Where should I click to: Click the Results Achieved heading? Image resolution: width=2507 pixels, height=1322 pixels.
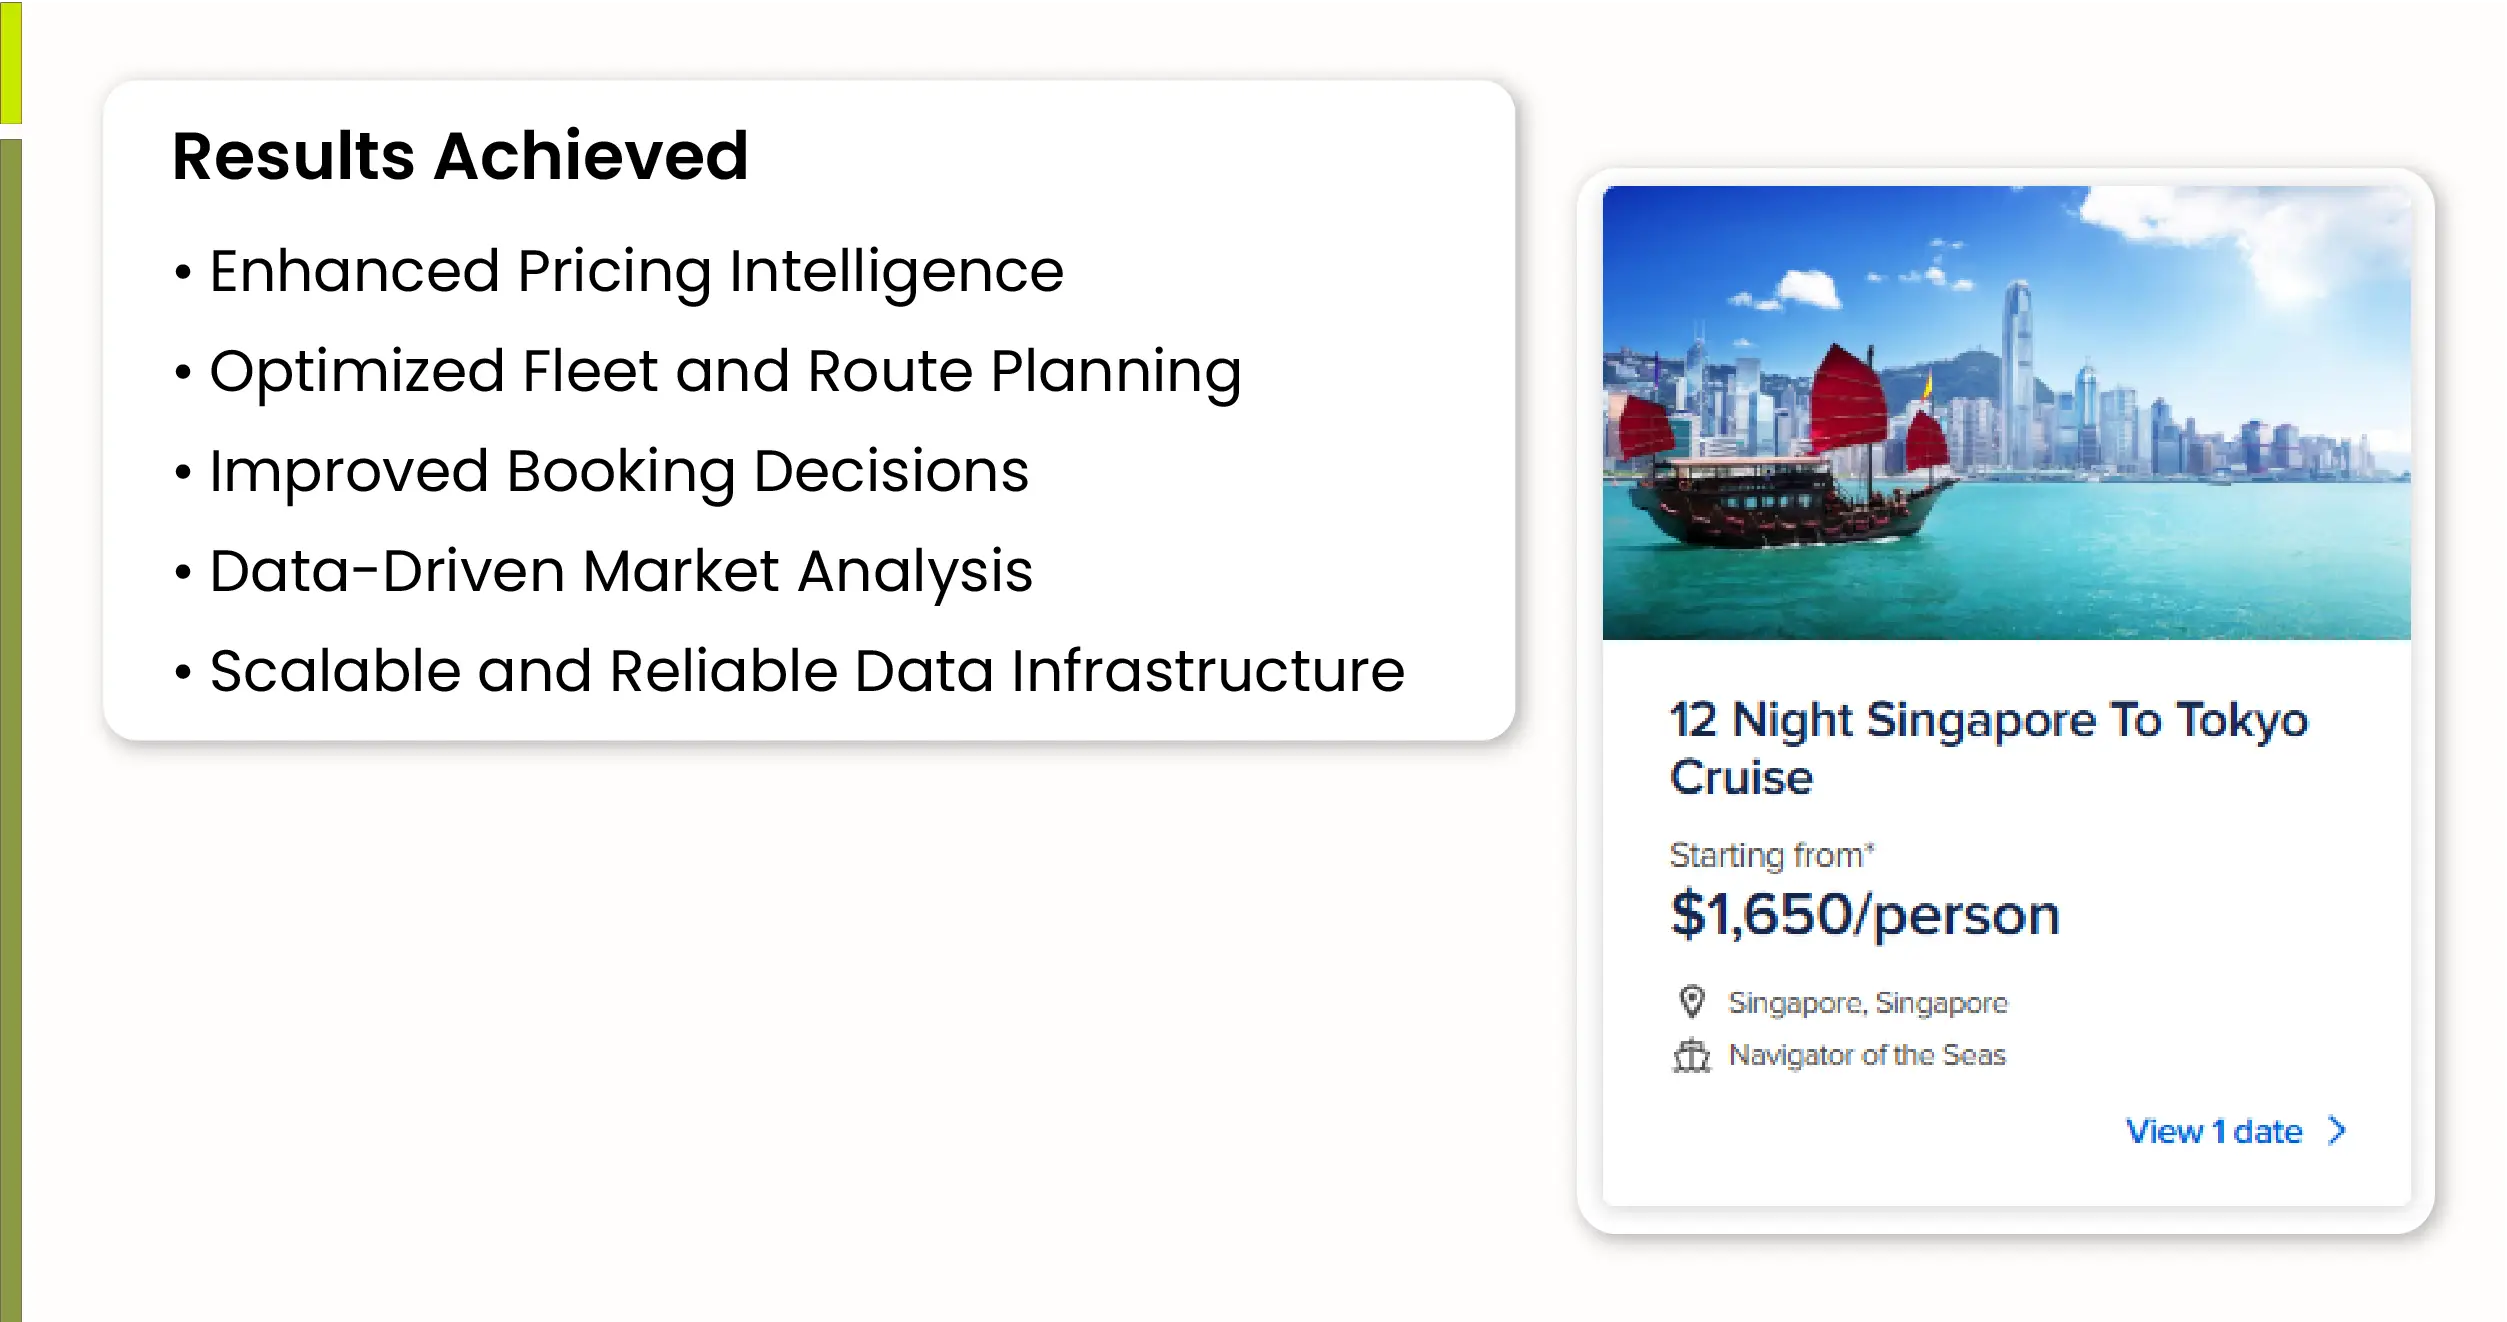coord(460,157)
